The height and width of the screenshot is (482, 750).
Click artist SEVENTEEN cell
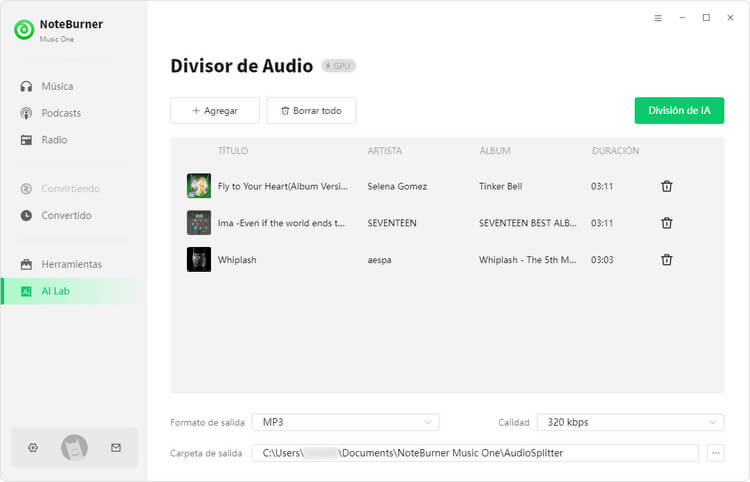pos(392,223)
